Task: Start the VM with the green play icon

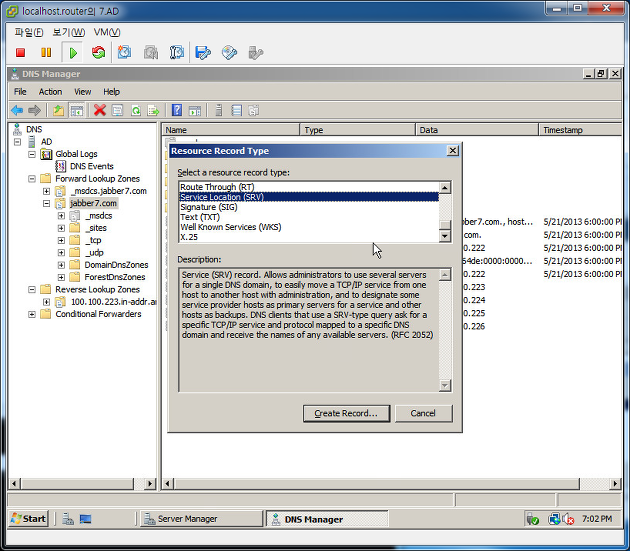Action: [x=73, y=53]
